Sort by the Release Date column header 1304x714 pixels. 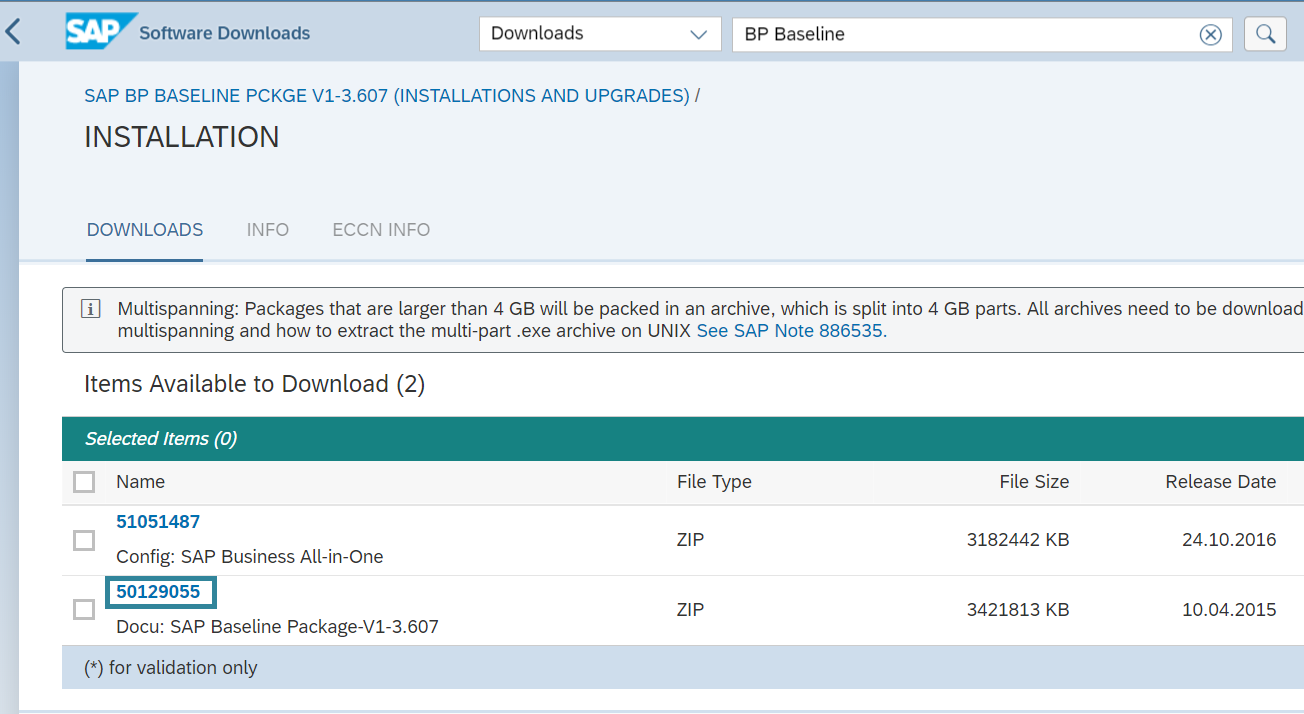tap(1221, 482)
